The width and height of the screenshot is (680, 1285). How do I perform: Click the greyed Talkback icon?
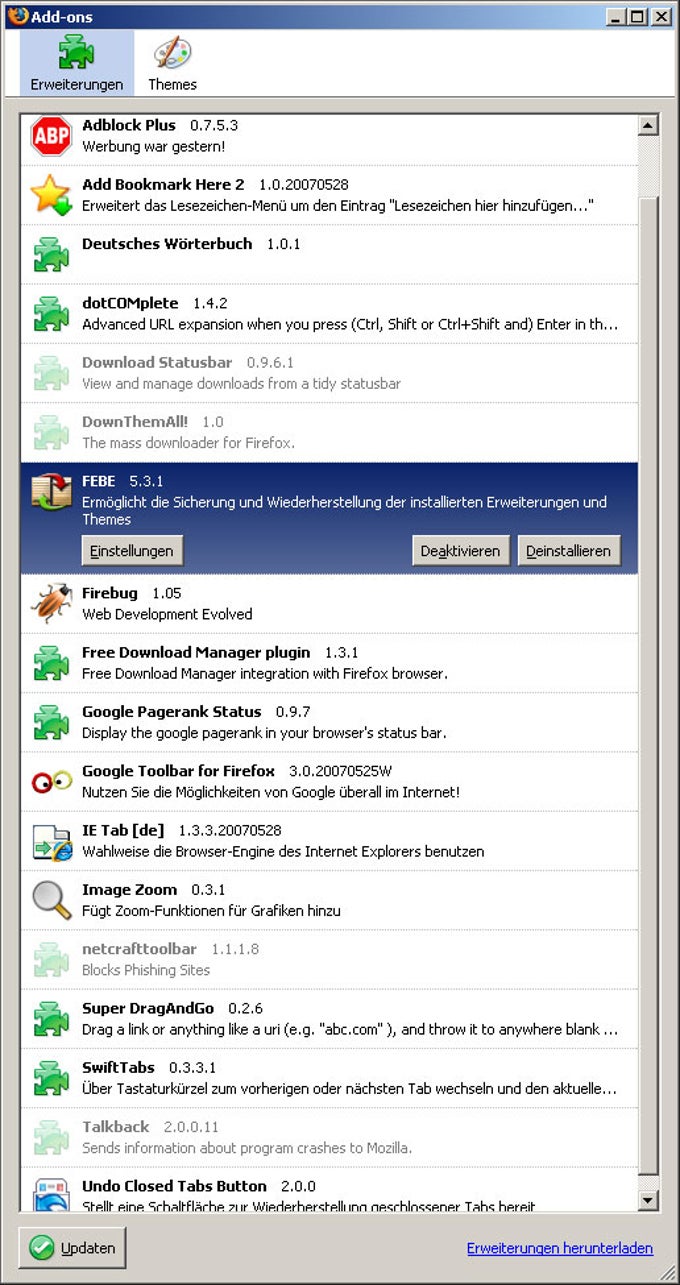tap(51, 1137)
